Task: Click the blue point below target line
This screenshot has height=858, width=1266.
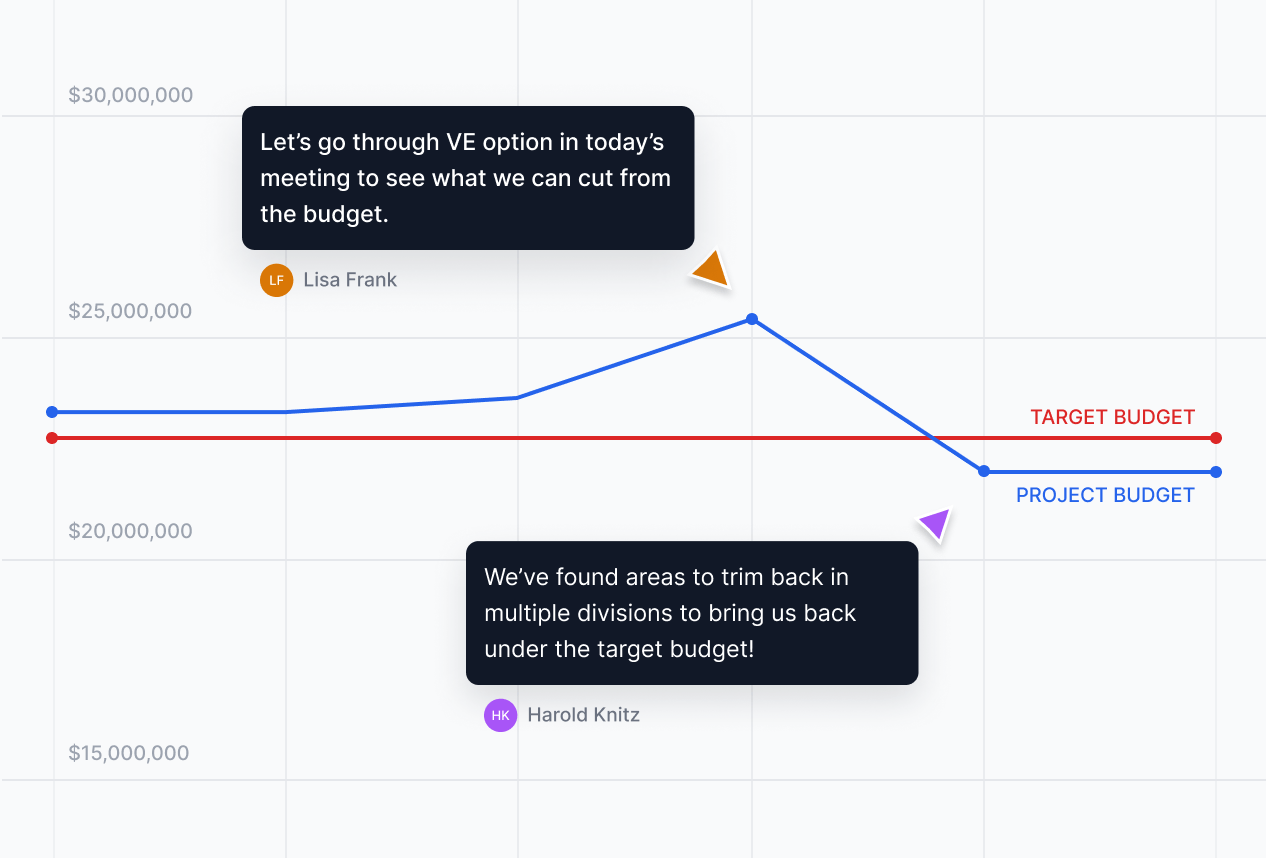Action: tap(984, 471)
